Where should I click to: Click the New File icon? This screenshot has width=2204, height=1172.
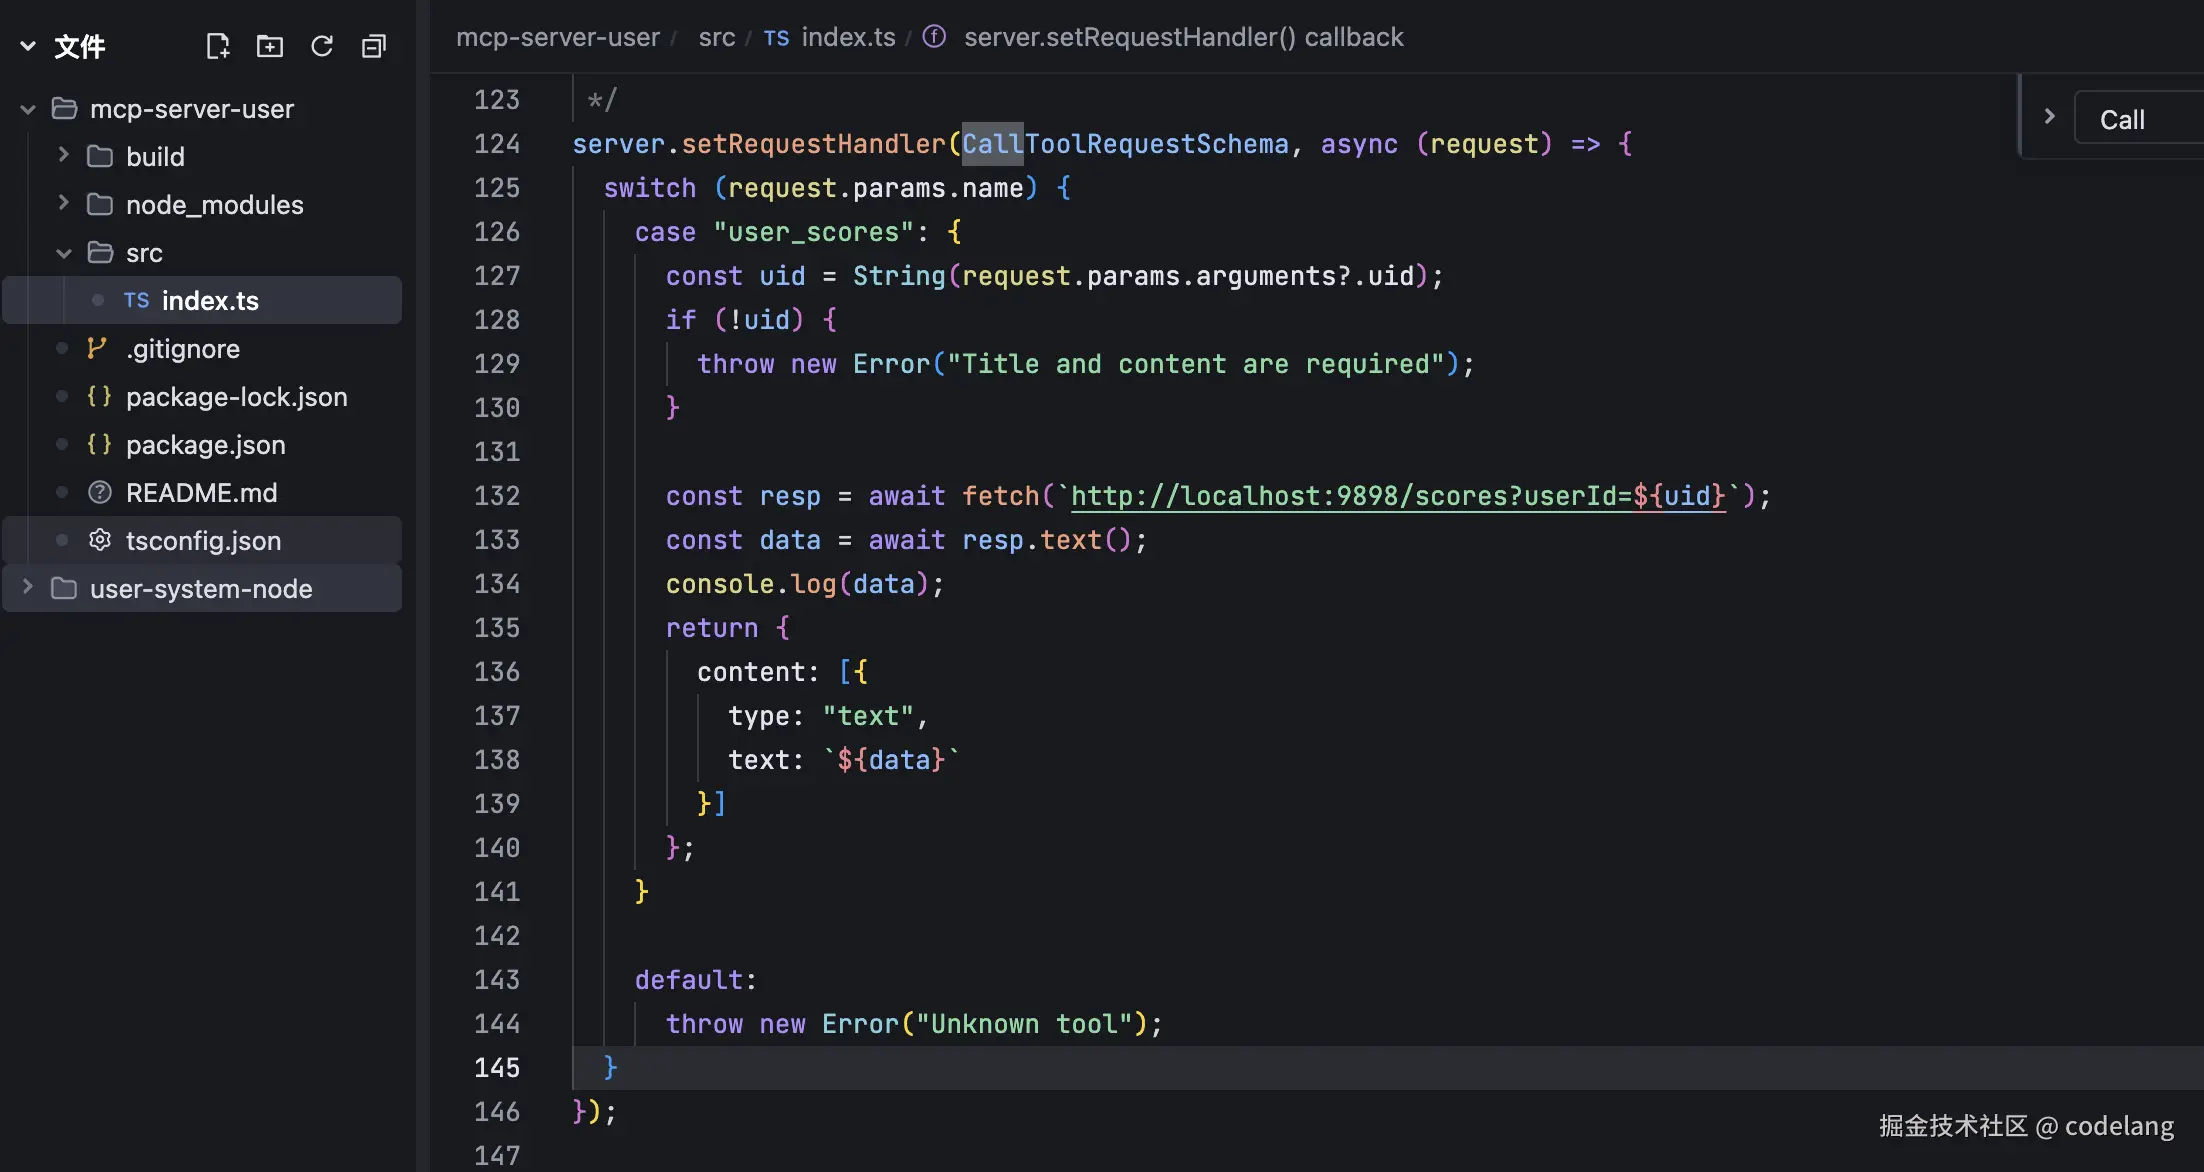pyautogui.click(x=217, y=46)
